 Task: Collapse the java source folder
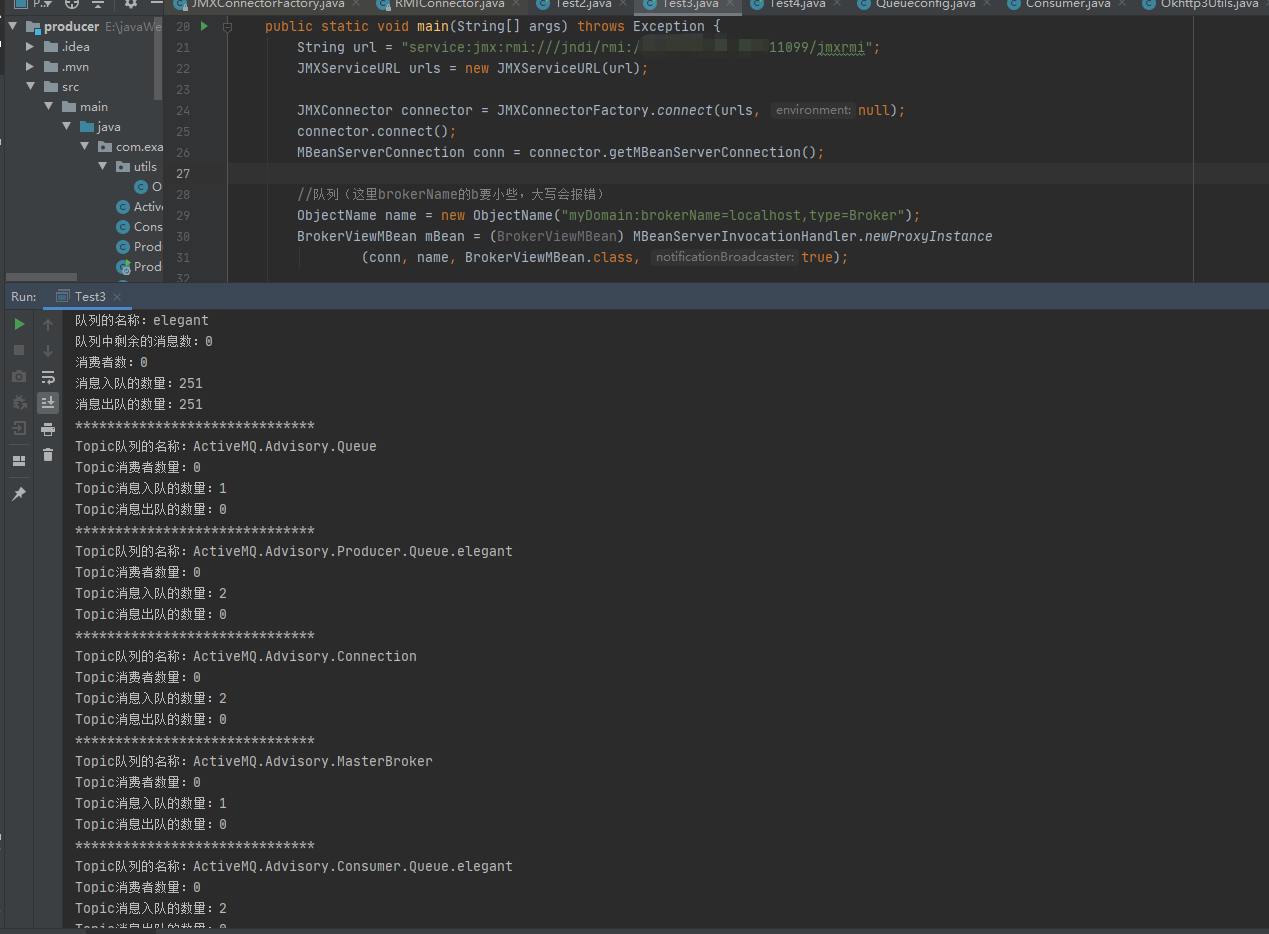click(66, 126)
